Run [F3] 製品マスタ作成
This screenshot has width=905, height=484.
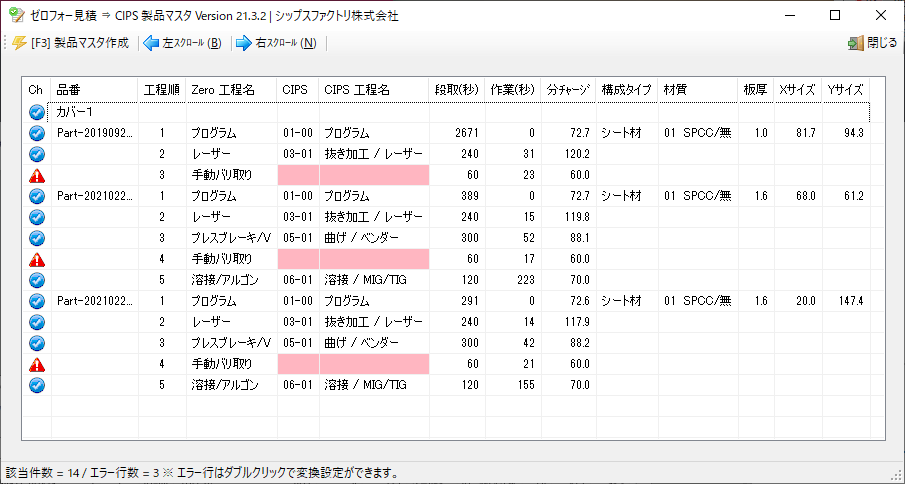click(x=71, y=43)
